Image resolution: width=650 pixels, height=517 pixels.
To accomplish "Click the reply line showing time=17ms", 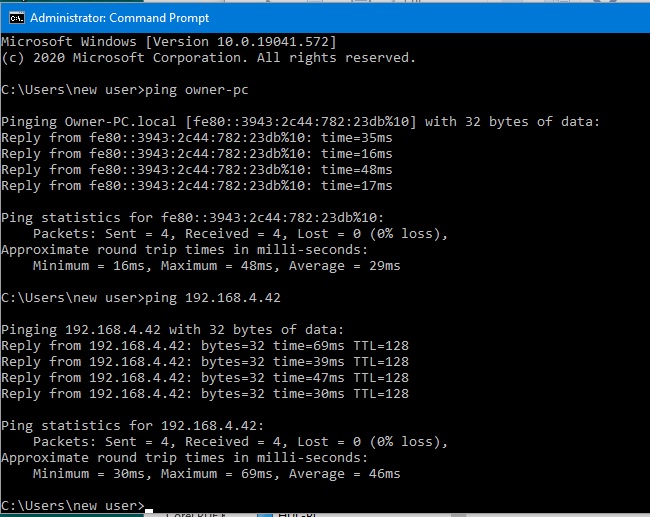I will tap(196, 186).
